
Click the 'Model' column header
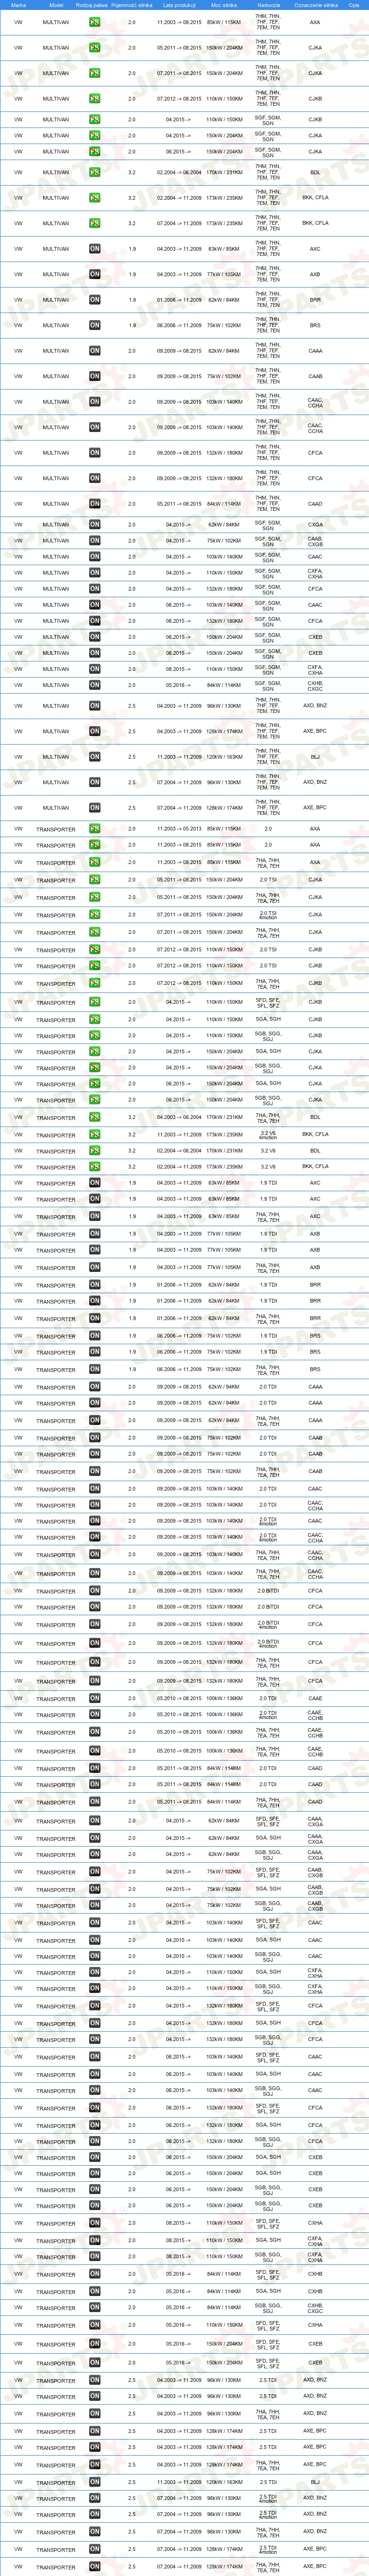point(56,5)
